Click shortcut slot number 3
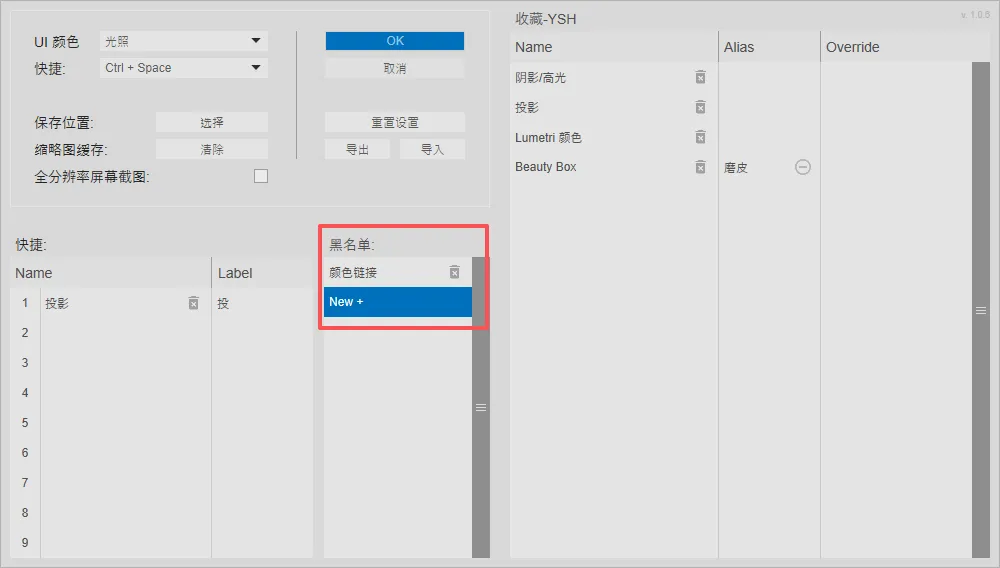 tap(25, 363)
